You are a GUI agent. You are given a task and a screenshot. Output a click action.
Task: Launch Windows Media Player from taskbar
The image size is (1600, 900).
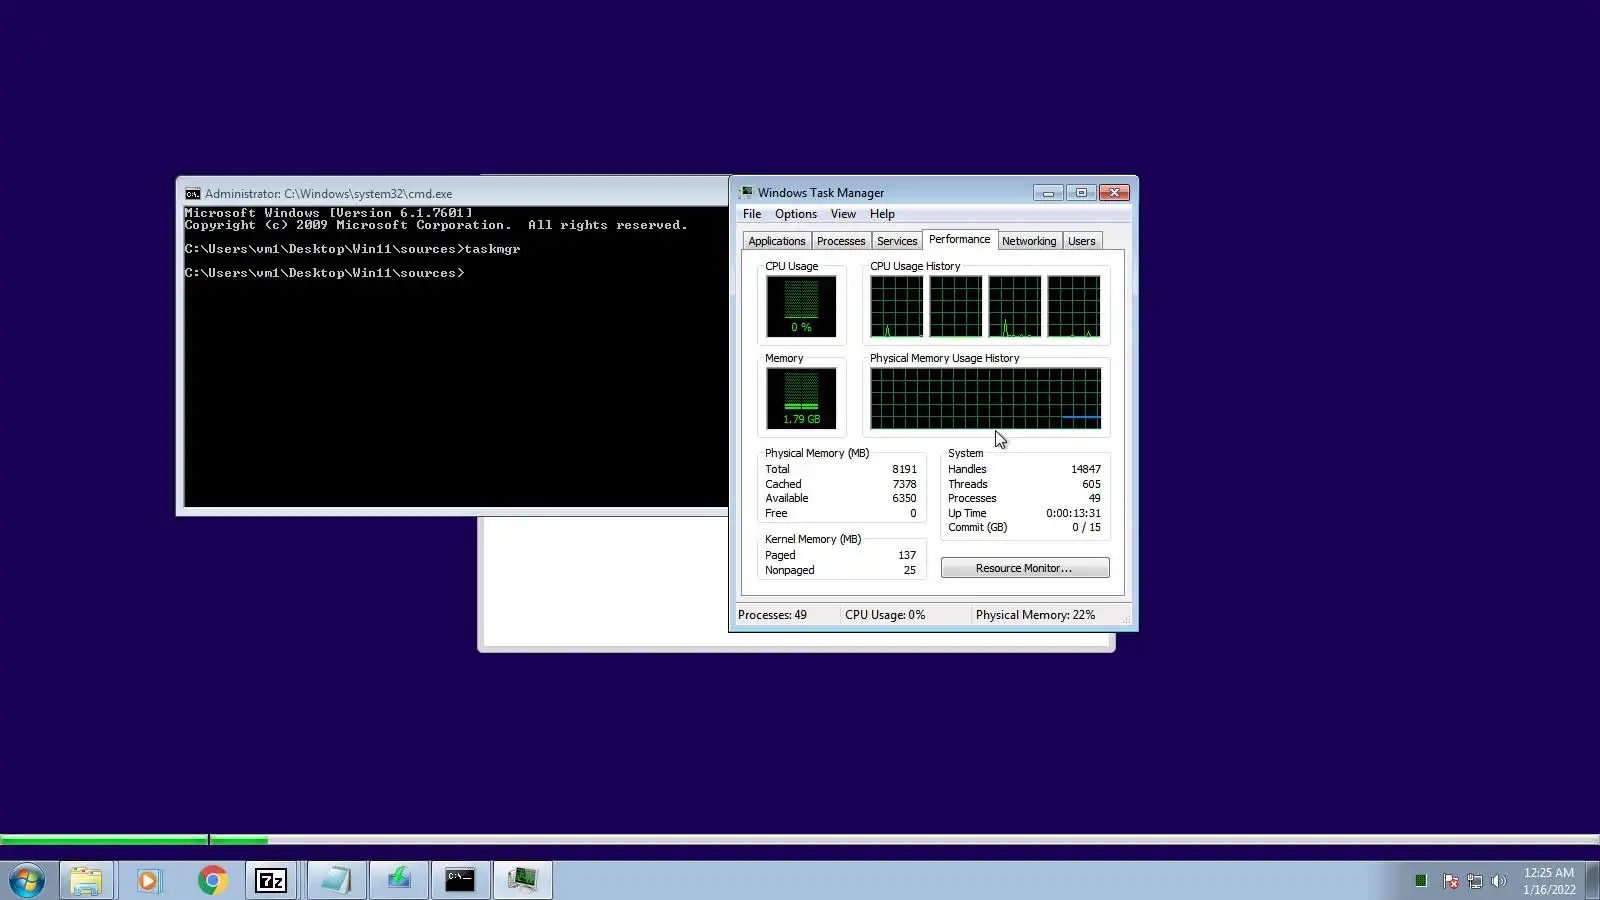(148, 881)
